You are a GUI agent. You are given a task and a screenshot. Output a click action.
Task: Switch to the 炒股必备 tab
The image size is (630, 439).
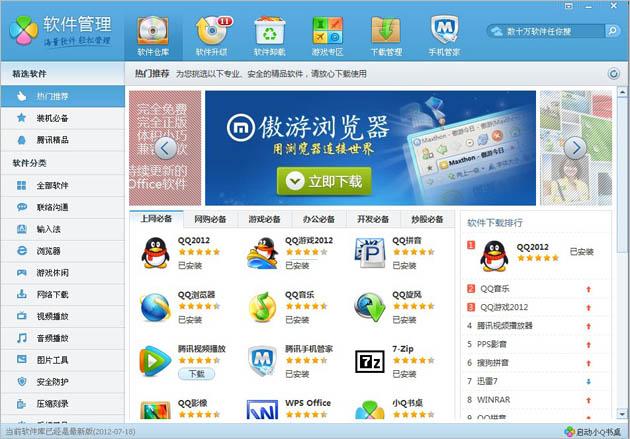(x=427, y=219)
